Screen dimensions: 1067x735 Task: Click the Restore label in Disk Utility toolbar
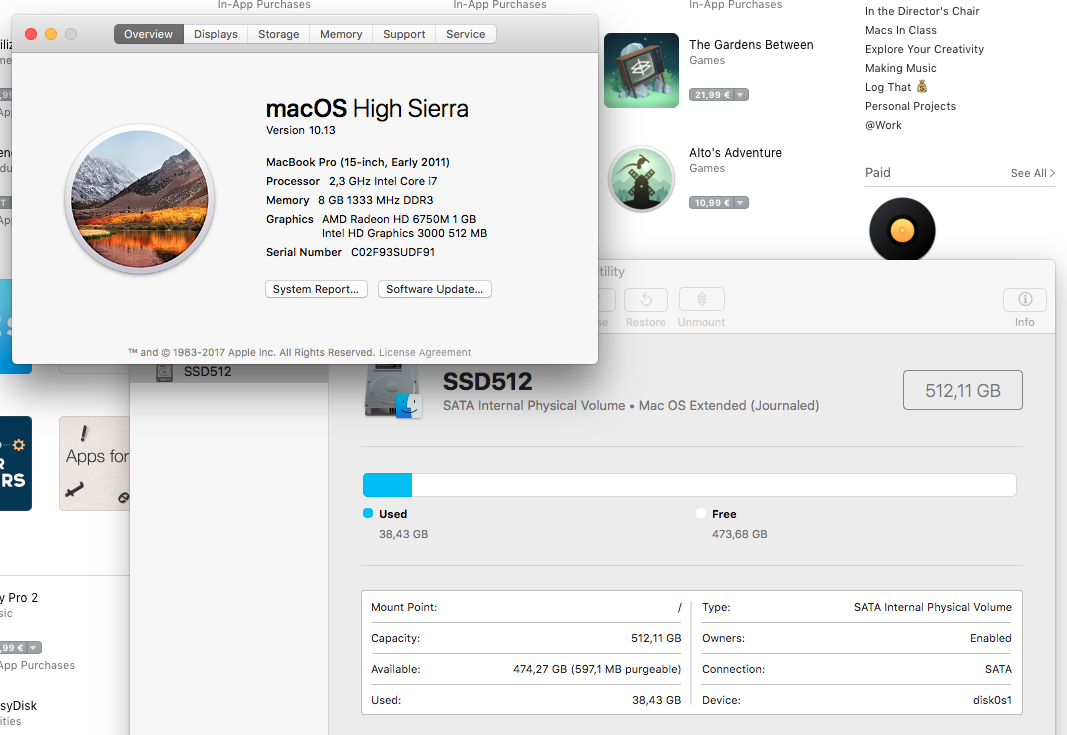coord(646,323)
